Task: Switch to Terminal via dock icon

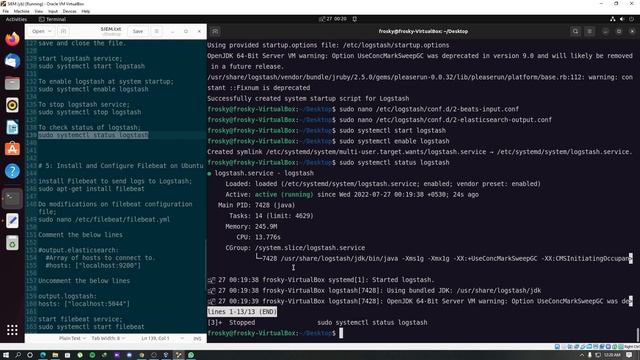Action: (12, 198)
